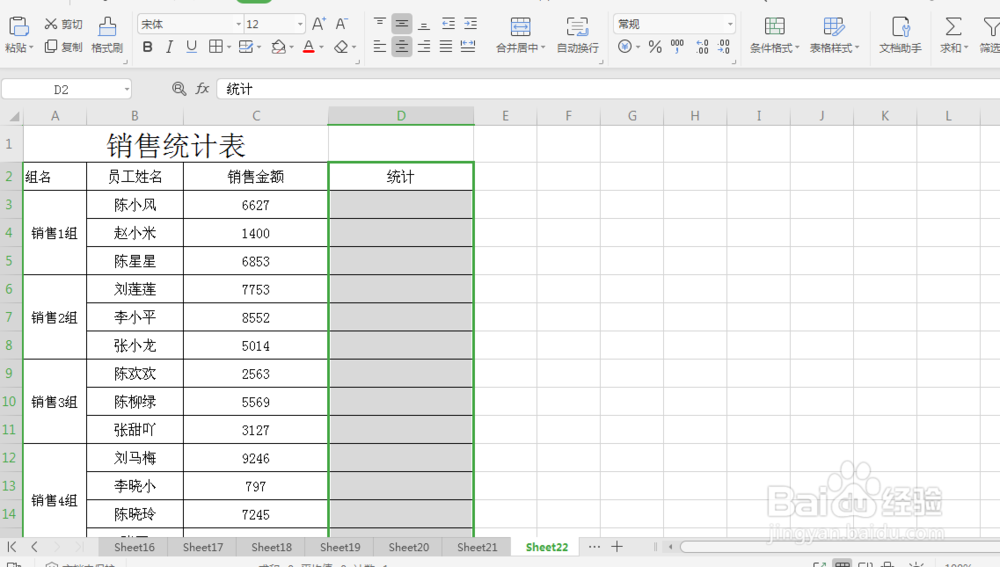Select column D header
This screenshot has height=567, width=1000.
tap(401, 116)
